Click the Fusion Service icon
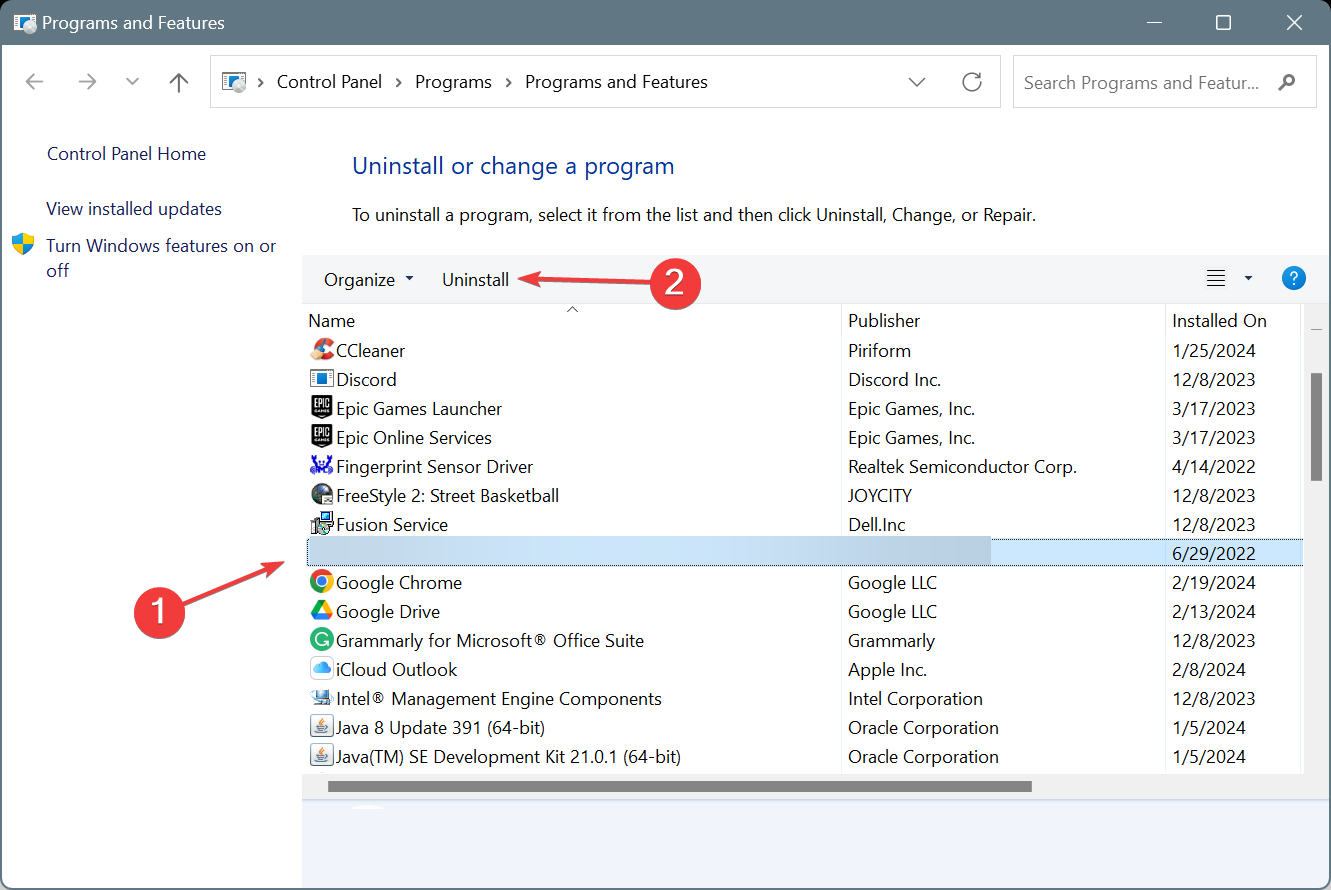Viewport: 1331px width, 890px height. pos(322,524)
